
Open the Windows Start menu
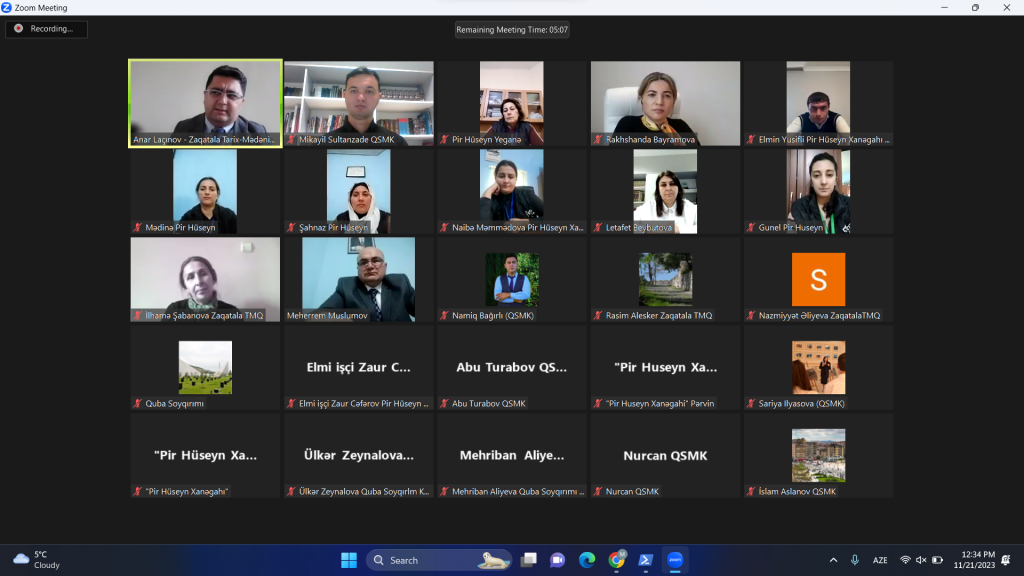349,560
